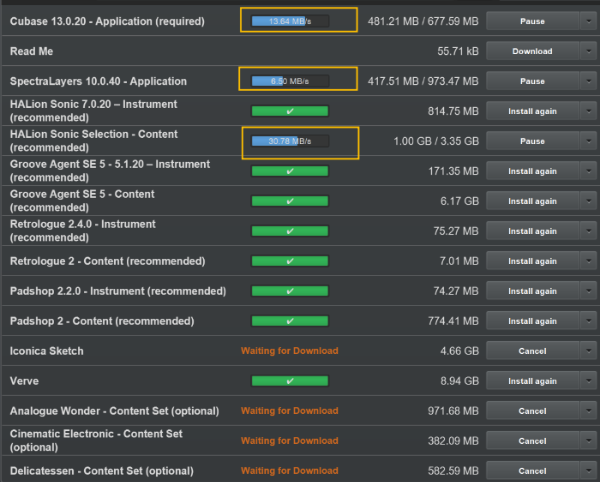Click the 55.71 kB size value
Image resolution: width=600 pixels, height=482 pixels.
(458, 51)
